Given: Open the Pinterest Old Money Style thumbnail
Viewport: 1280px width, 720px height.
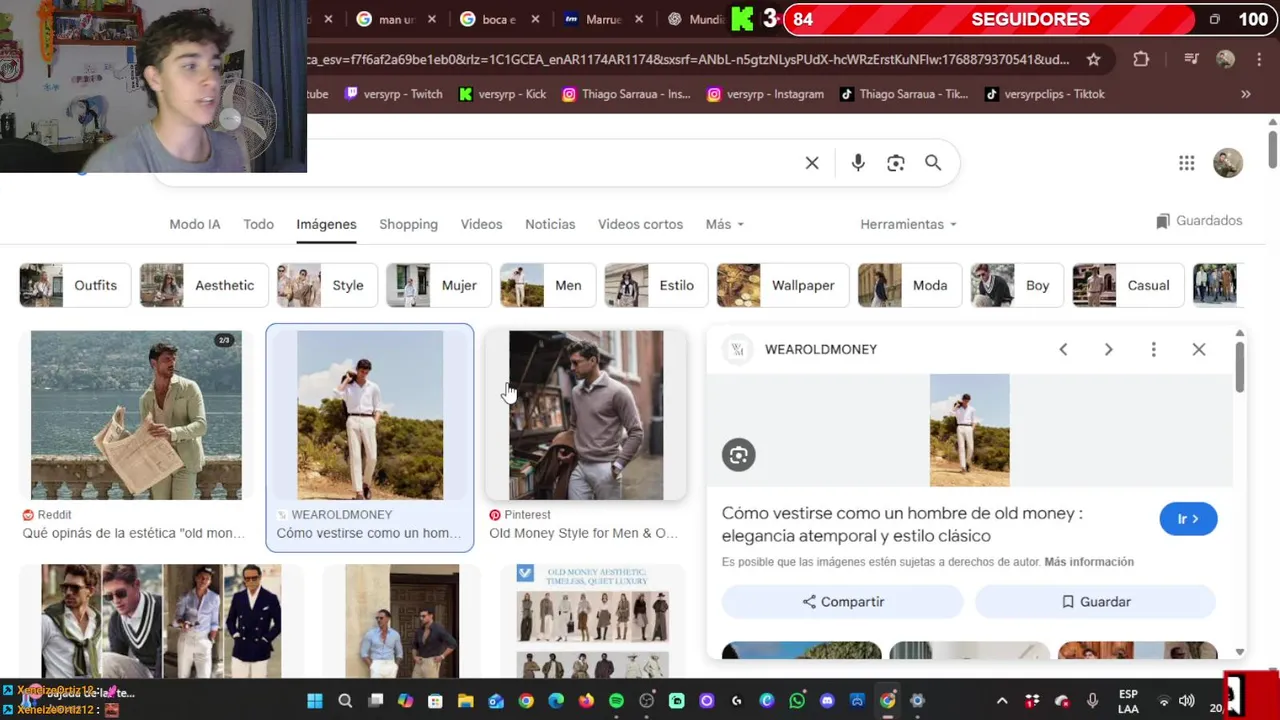Looking at the screenshot, I should point(586,415).
